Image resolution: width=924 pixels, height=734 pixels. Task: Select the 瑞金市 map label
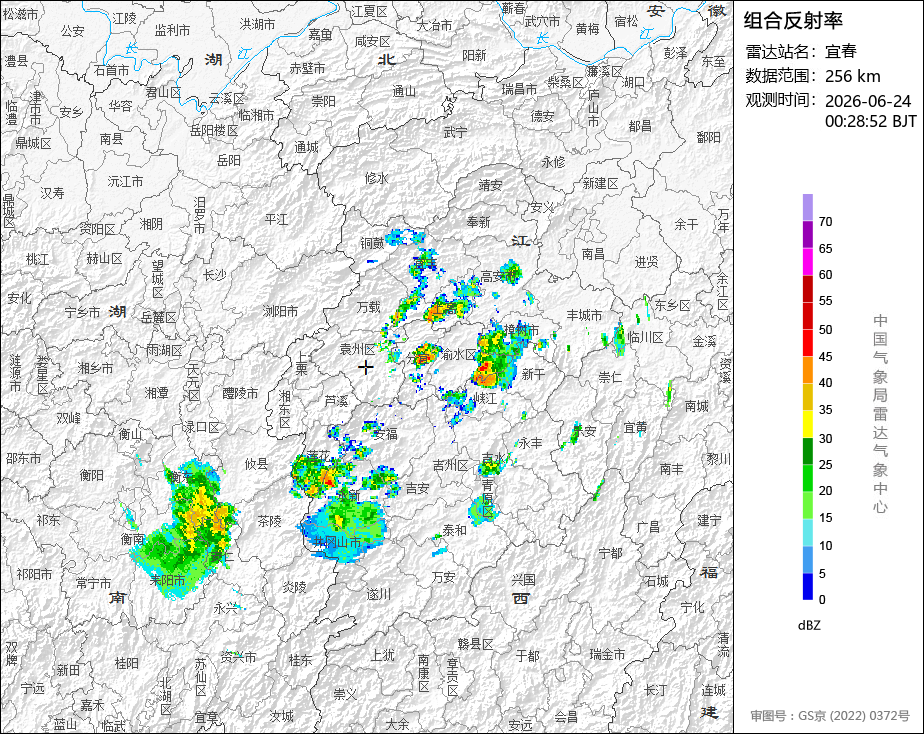(607, 654)
